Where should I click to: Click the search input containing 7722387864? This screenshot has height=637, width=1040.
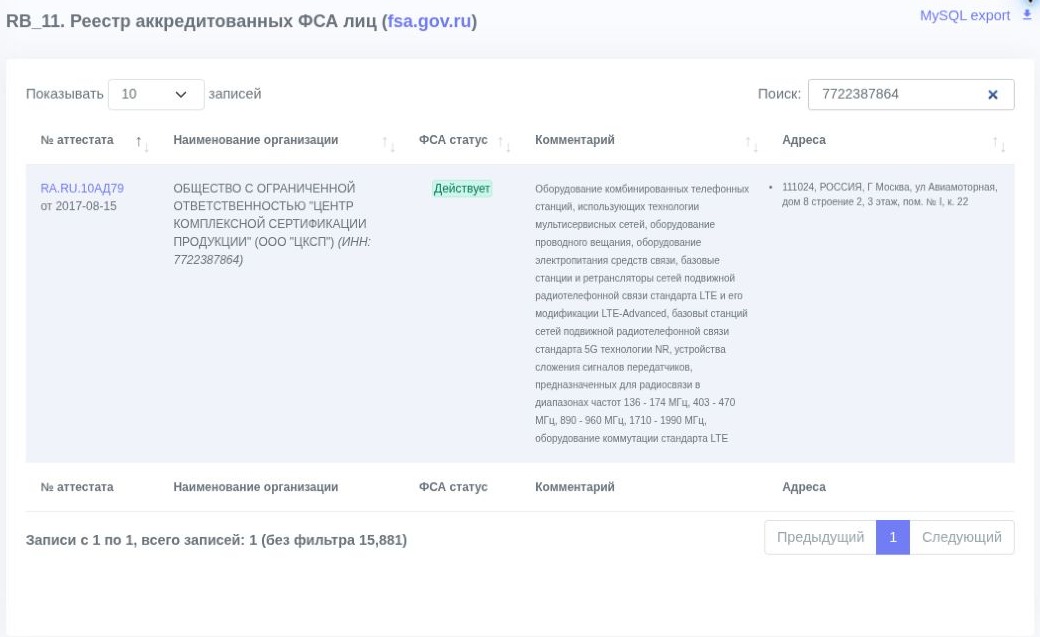[911, 94]
